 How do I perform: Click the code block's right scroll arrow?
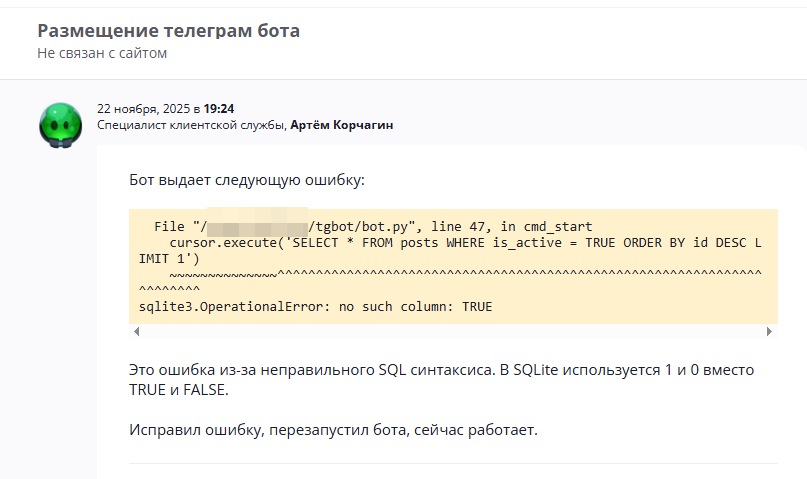click(770, 331)
